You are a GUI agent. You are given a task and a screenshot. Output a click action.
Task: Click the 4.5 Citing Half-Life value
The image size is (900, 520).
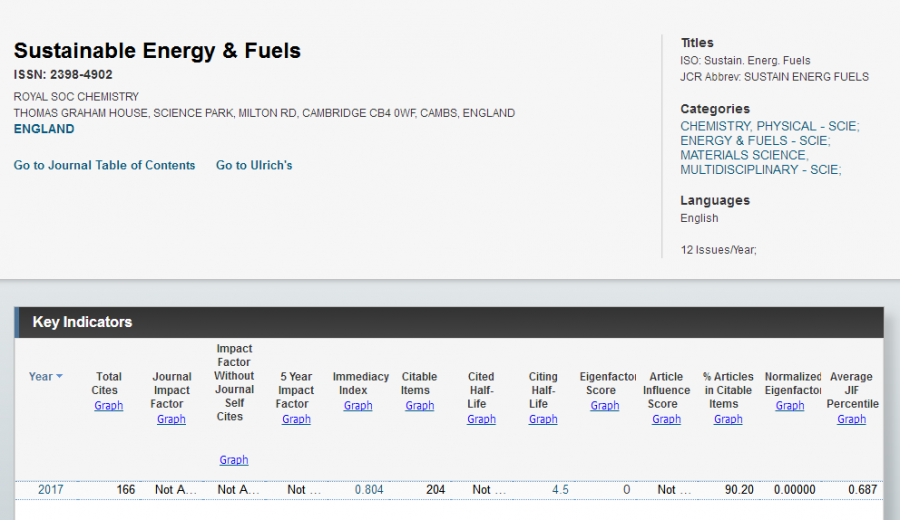point(560,490)
